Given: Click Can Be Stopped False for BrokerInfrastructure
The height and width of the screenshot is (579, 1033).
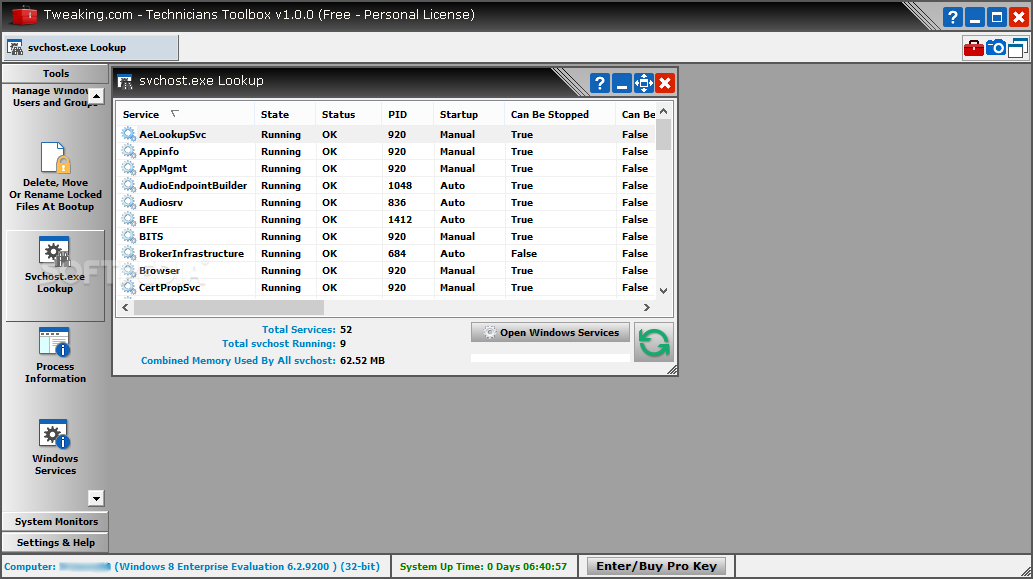Looking at the screenshot, I should 524,254.
